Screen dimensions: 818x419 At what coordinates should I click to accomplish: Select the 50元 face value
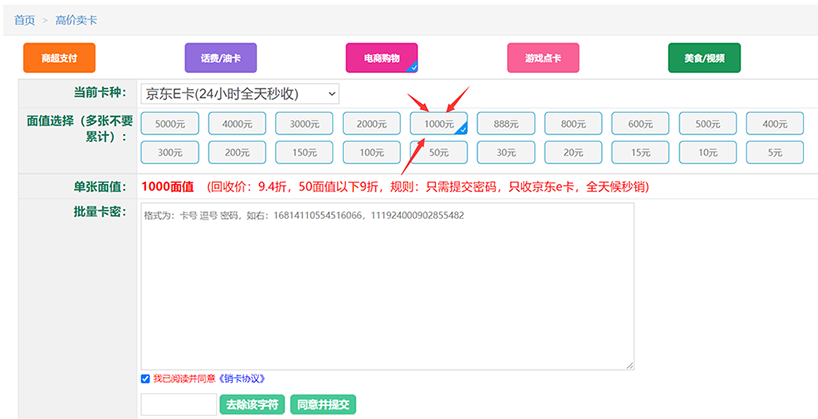tap(438, 152)
